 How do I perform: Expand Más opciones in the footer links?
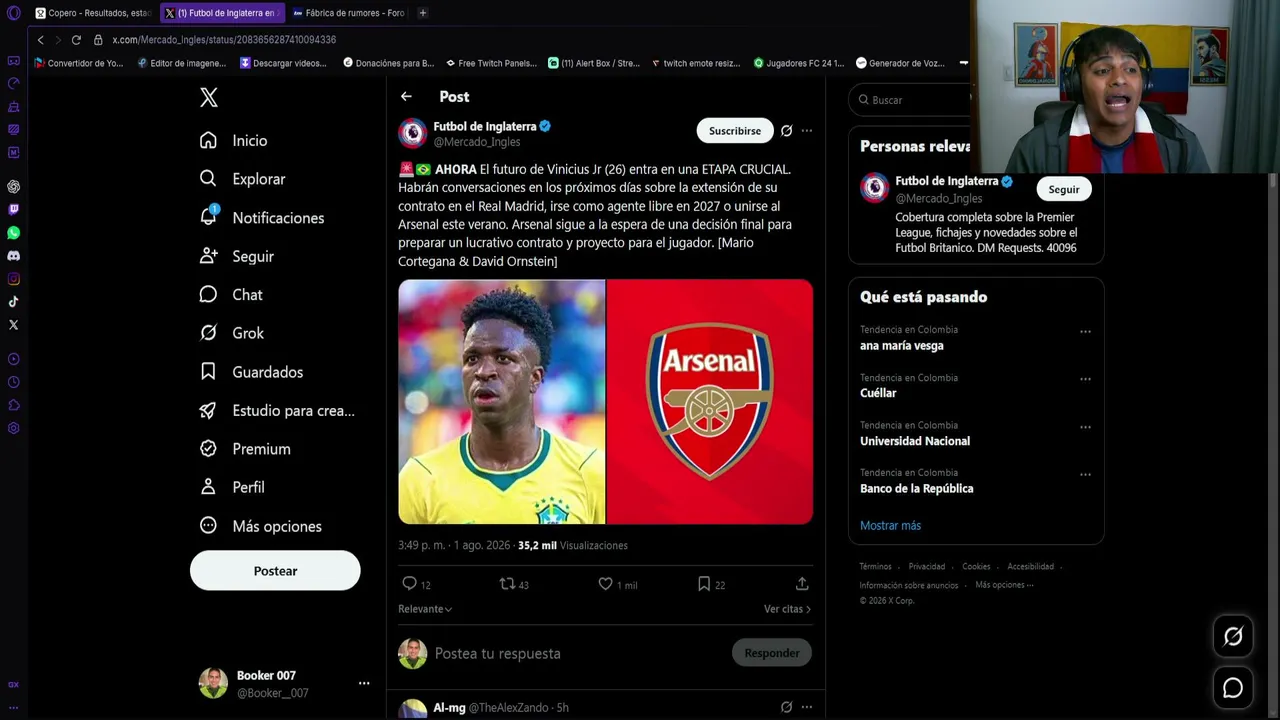pyautogui.click(x=1004, y=585)
